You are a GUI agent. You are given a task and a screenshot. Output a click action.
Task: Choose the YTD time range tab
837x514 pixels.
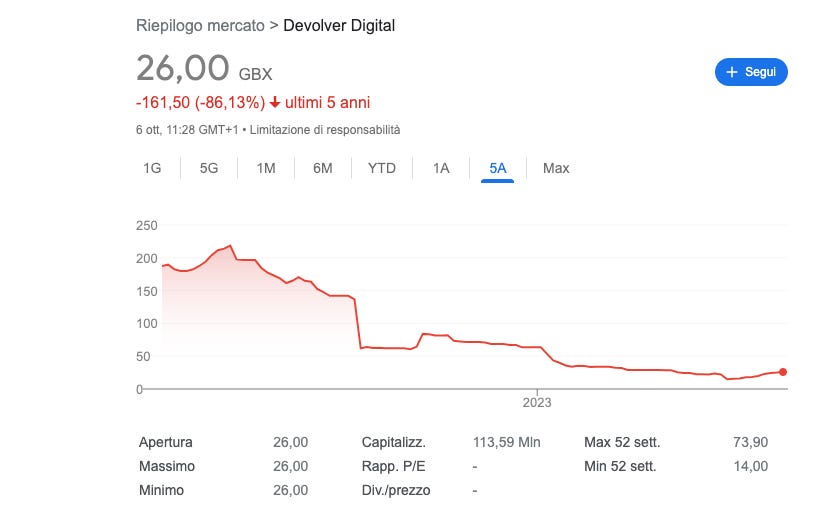click(x=382, y=168)
